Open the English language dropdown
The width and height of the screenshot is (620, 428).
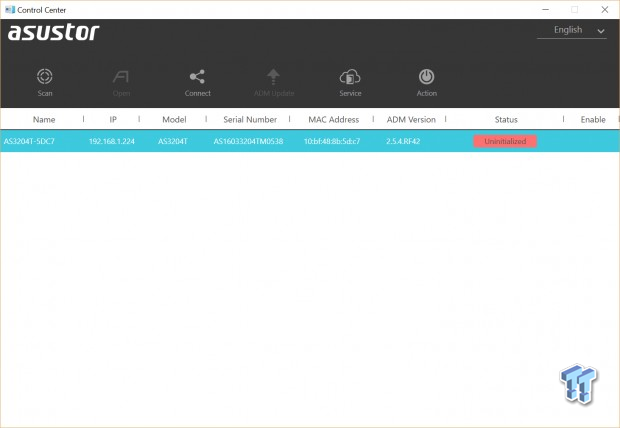tap(572, 30)
